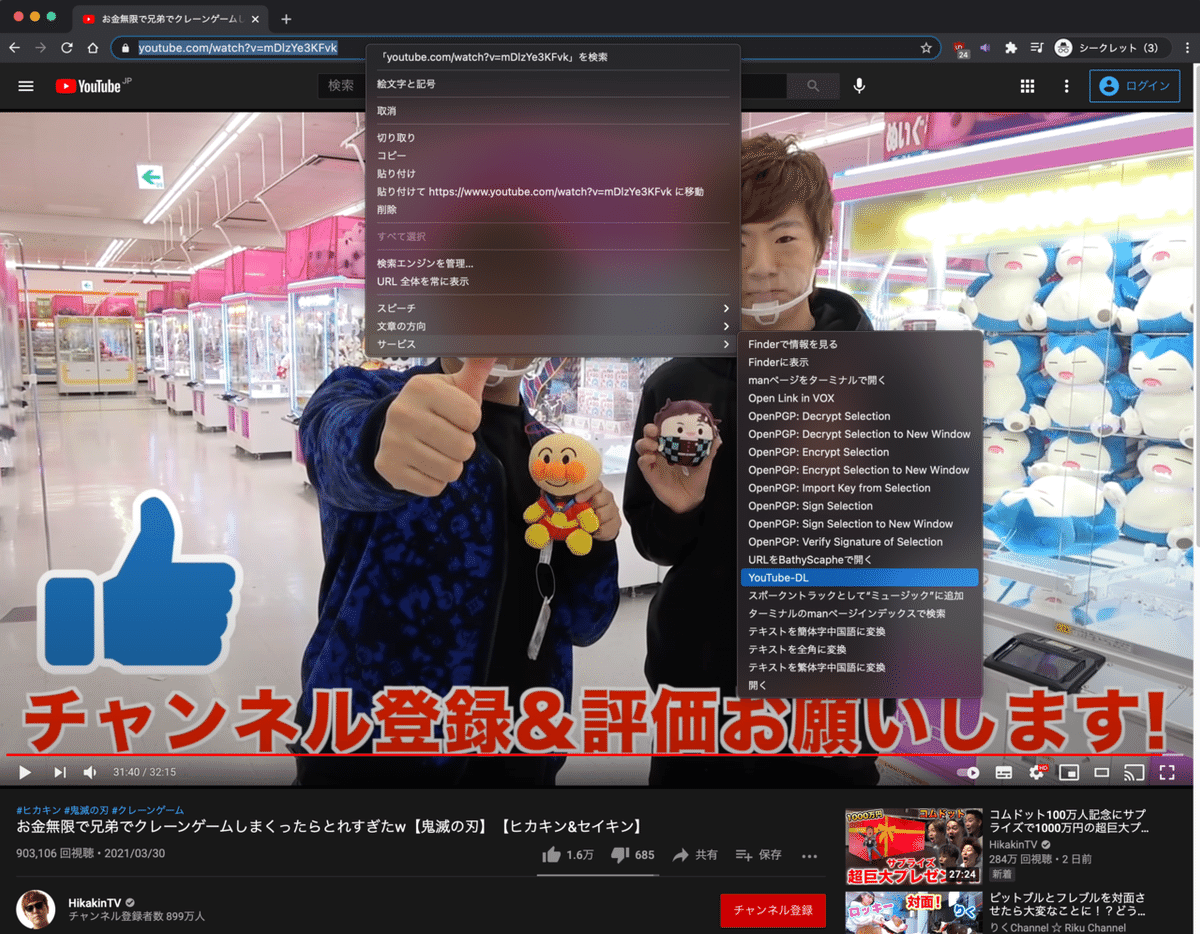
Task: Enable subtitles with the captions icon
Action: 1005,772
